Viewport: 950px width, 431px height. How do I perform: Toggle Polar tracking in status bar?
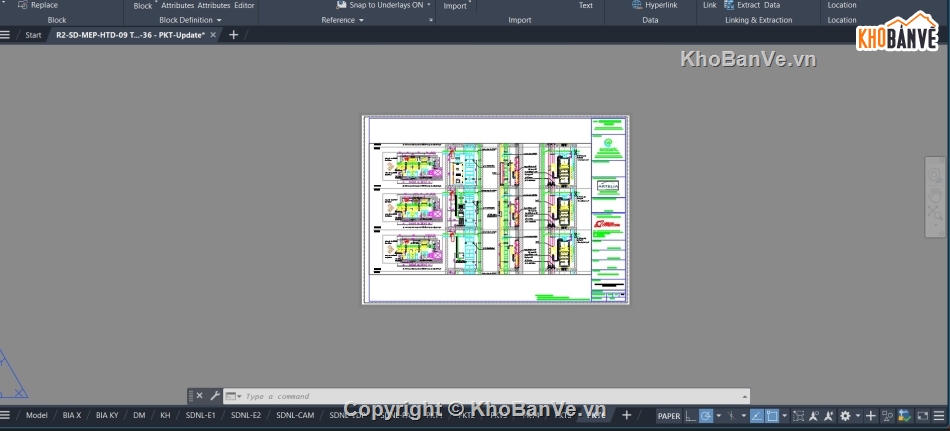[706, 416]
